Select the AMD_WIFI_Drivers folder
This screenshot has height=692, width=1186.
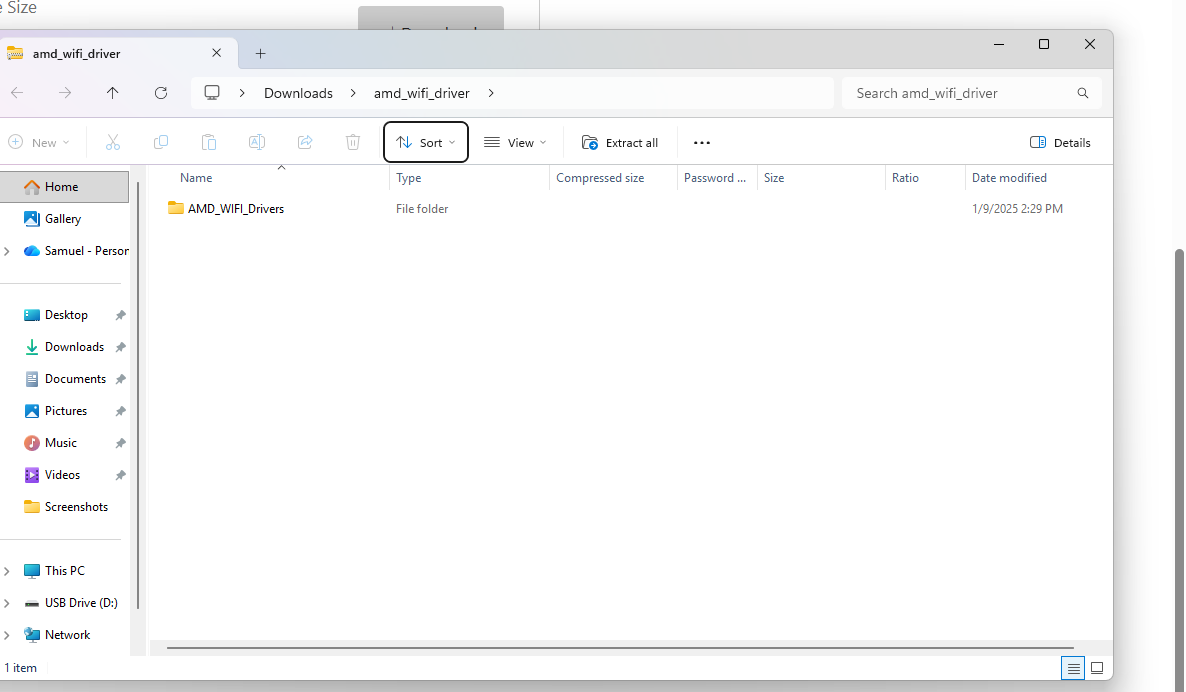pos(235,209)
